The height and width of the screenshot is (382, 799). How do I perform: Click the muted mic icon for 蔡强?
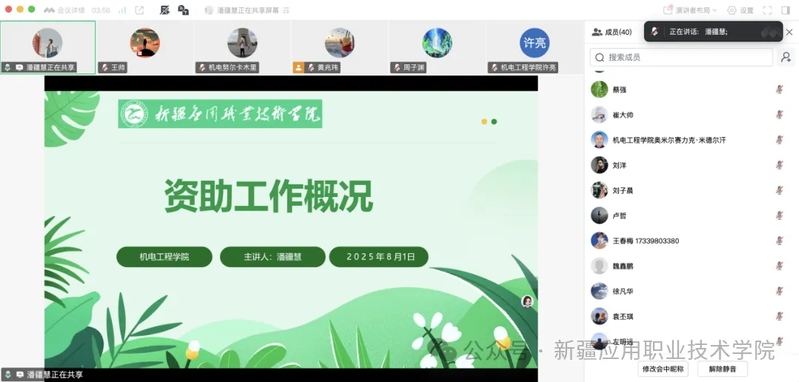[x=779, y=90]
